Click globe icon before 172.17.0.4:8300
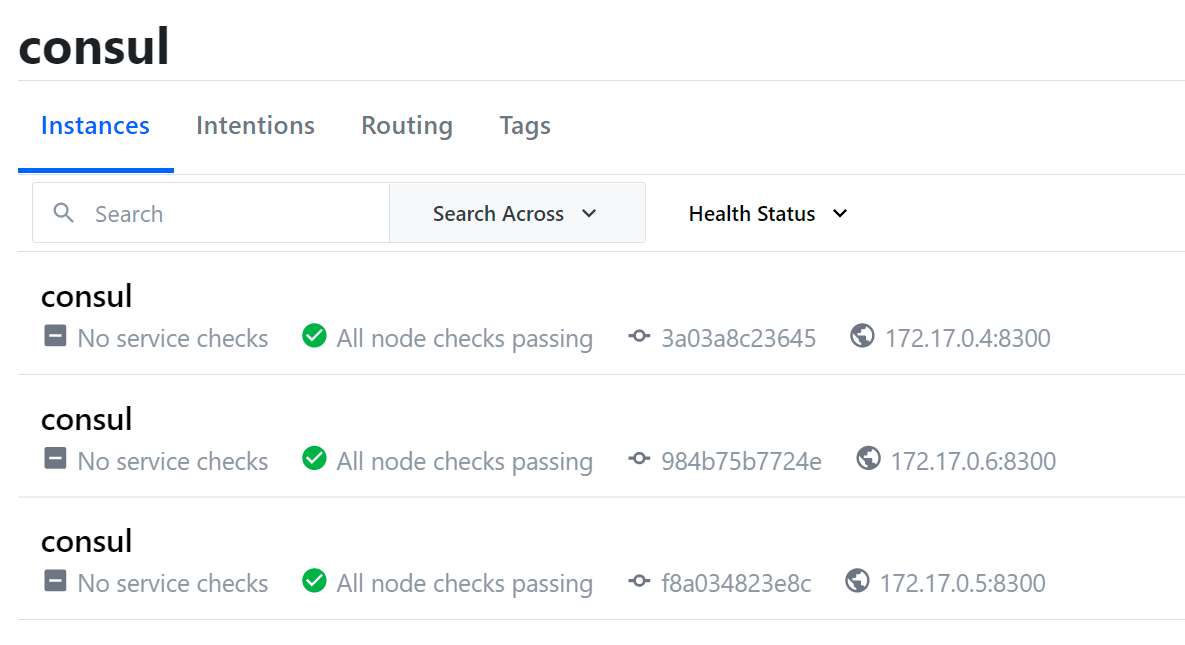1185x645 pixels. tap(862, 336)
